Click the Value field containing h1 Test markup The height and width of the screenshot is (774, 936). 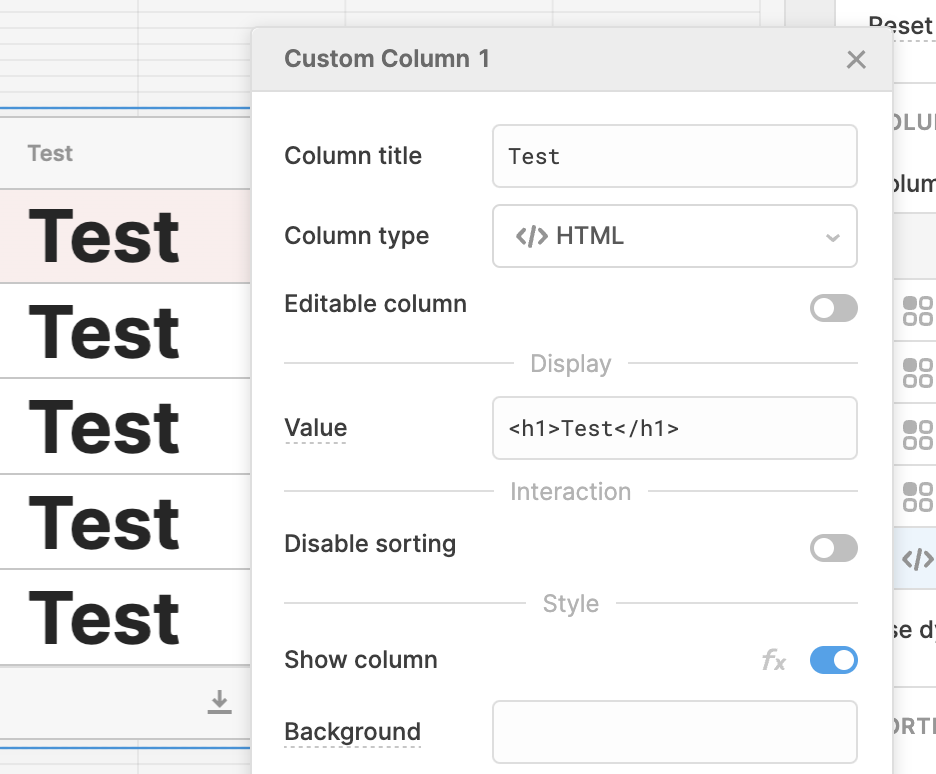point(675,427)
